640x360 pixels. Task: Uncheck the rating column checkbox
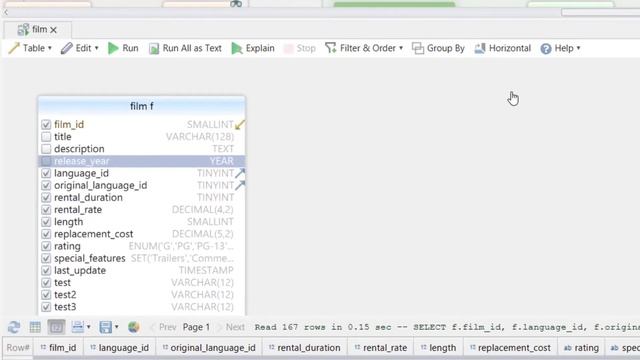[x=46, y=246]
